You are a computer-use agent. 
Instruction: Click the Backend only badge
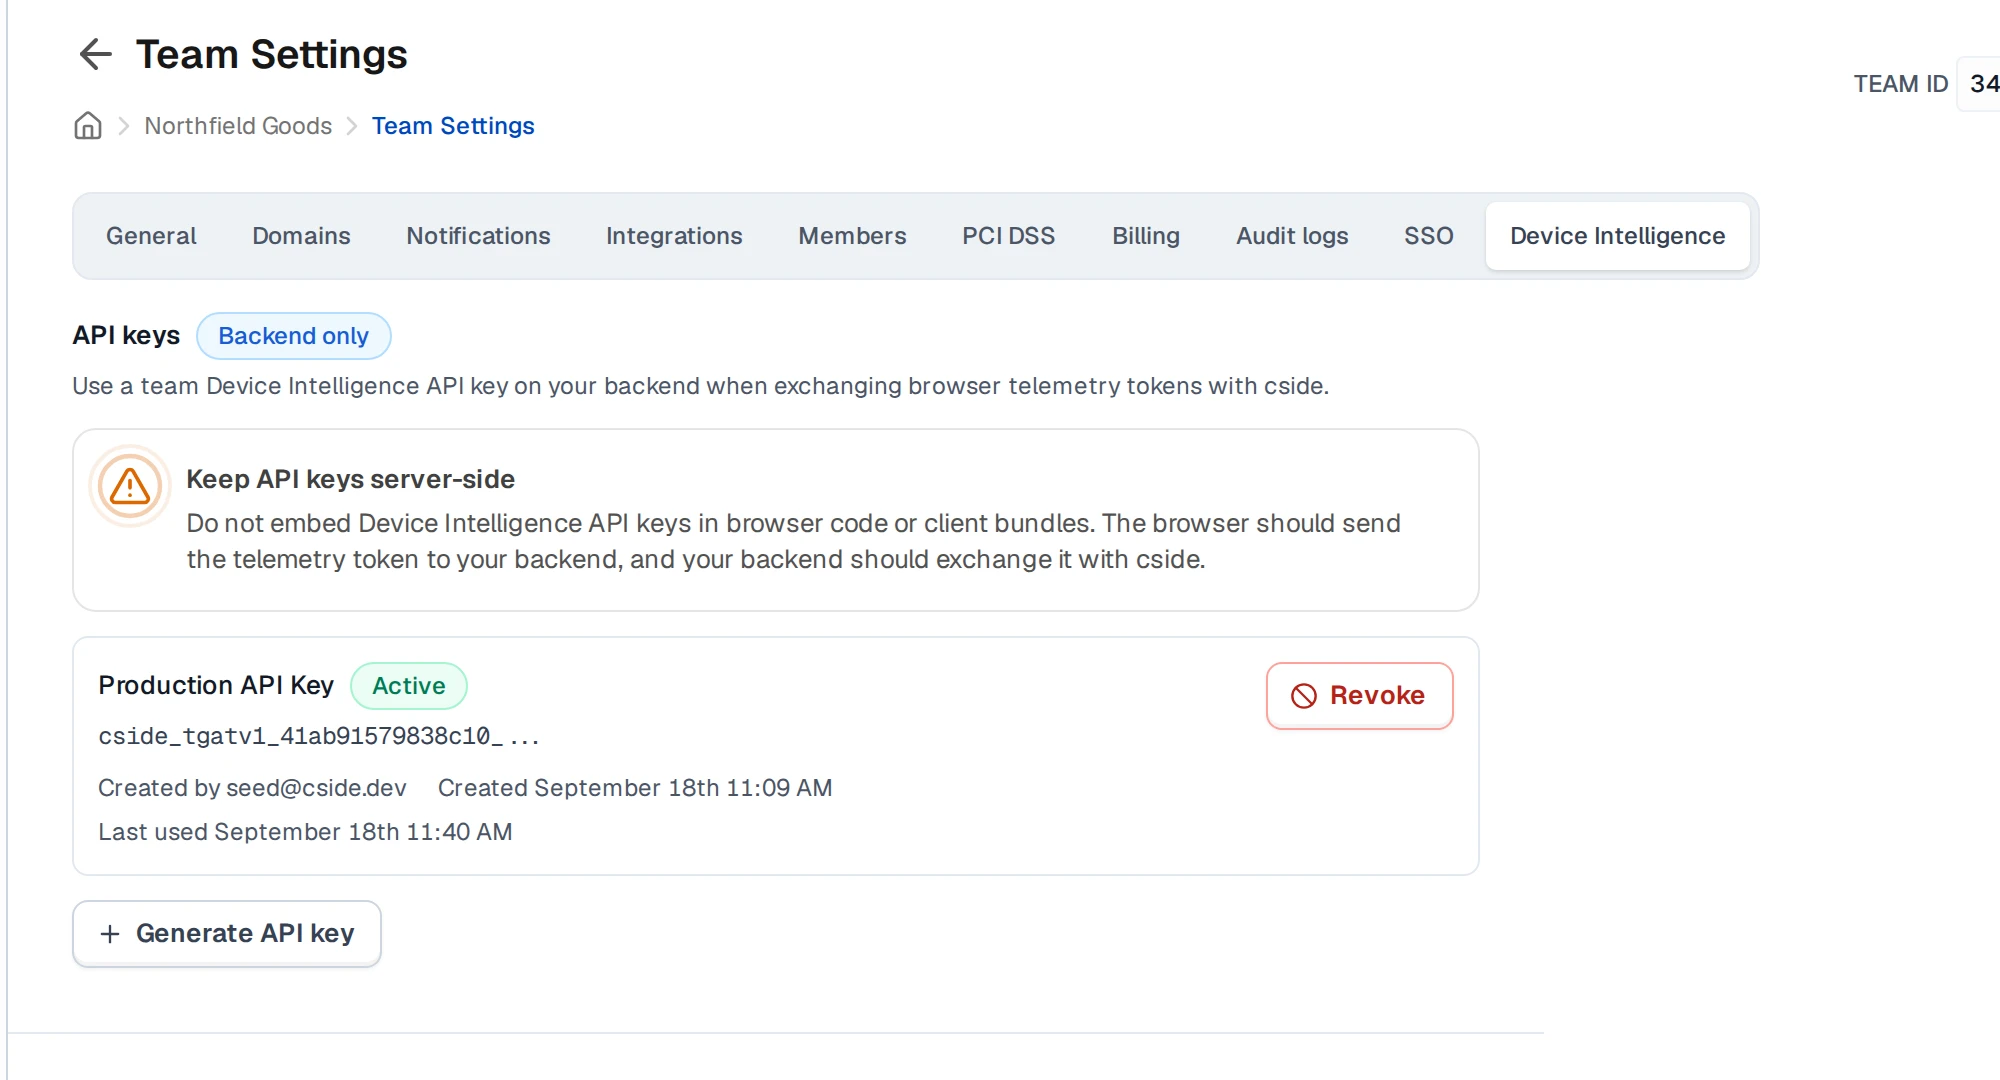pyautogui.click(x=293, y=336)
